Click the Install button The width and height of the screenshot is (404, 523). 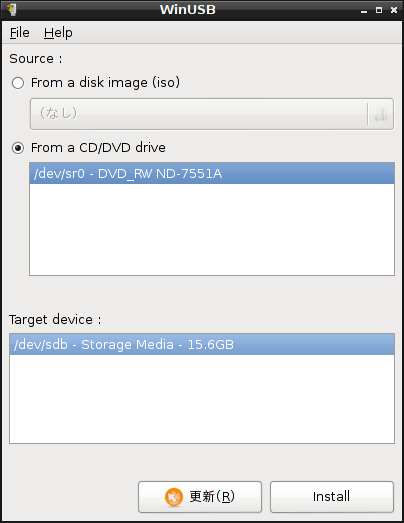click(x=332, y=497)
